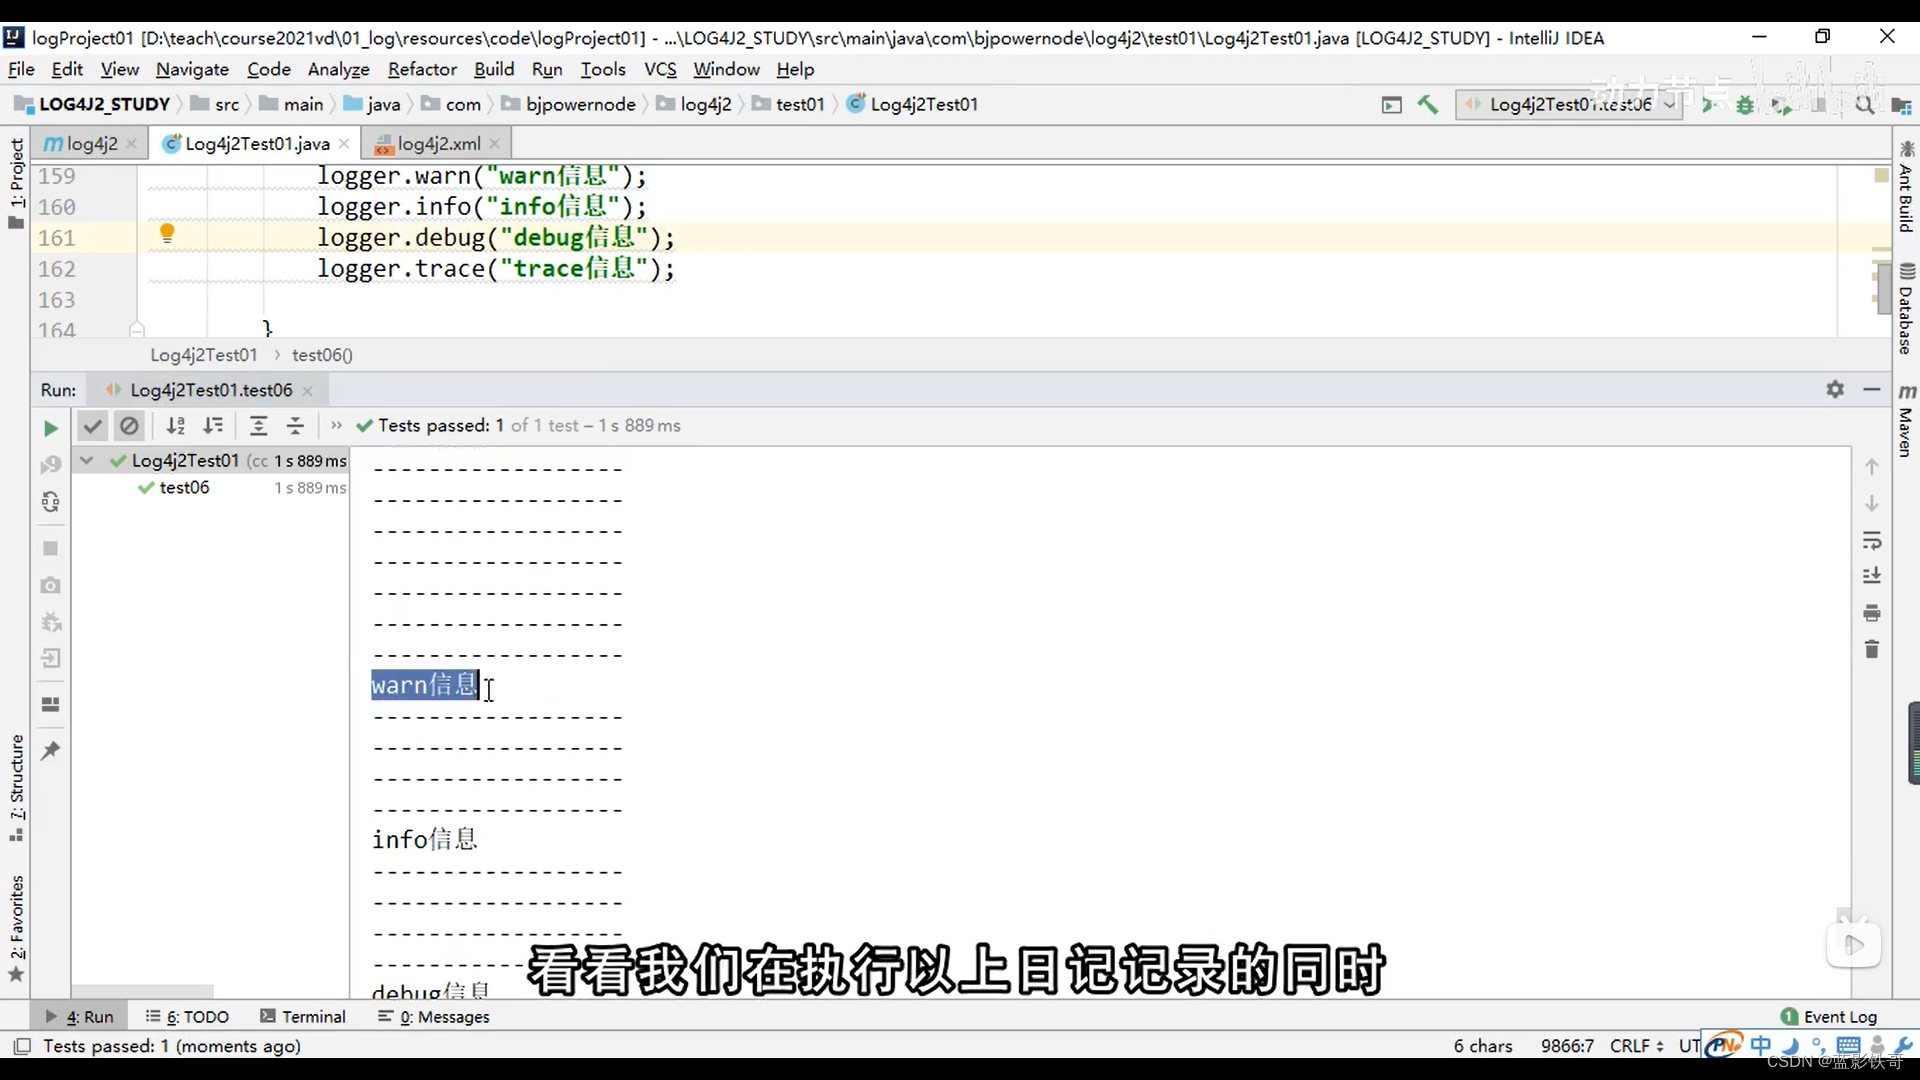Open run panel settings gear
The height and width of the screenshot is (1080, 1920).
[x=1835, y=389]
